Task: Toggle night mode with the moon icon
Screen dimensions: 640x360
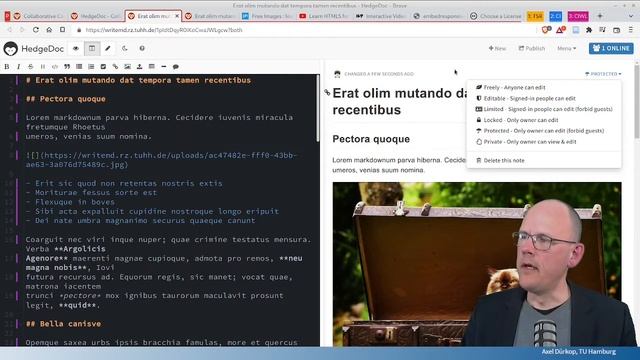Action: (x=124, y=48)
